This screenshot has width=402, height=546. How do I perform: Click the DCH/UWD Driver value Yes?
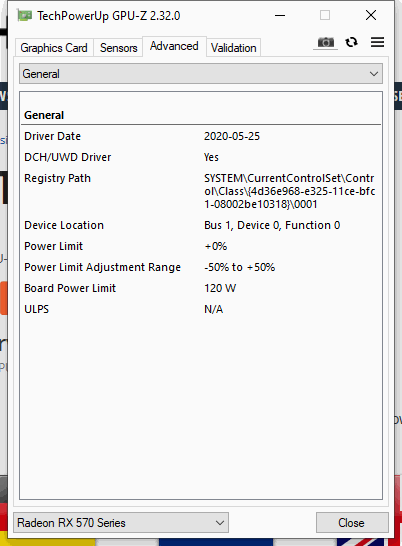pos(211,157)
